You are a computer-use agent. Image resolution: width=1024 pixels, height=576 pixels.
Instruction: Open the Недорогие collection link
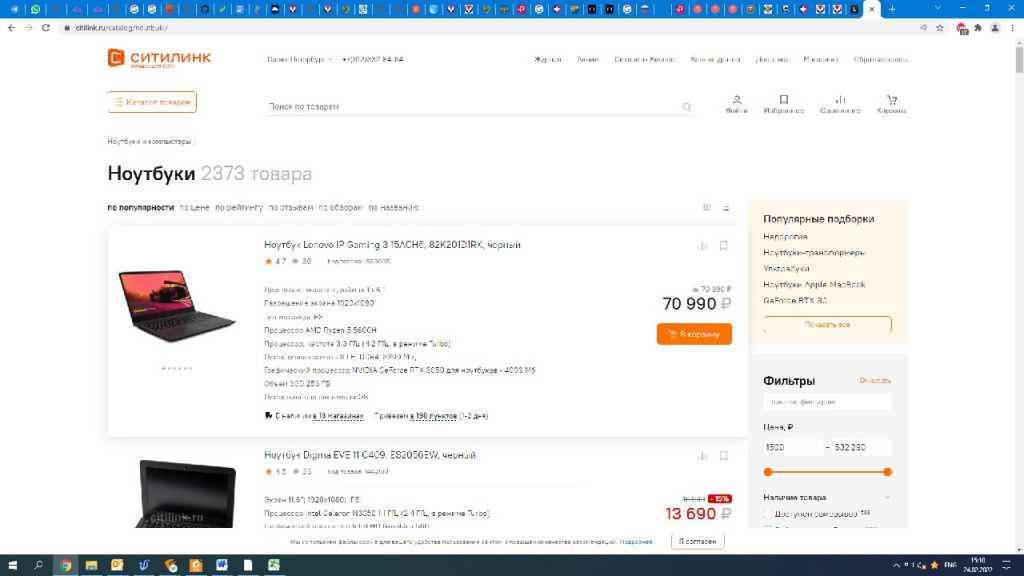click(785, 237)
